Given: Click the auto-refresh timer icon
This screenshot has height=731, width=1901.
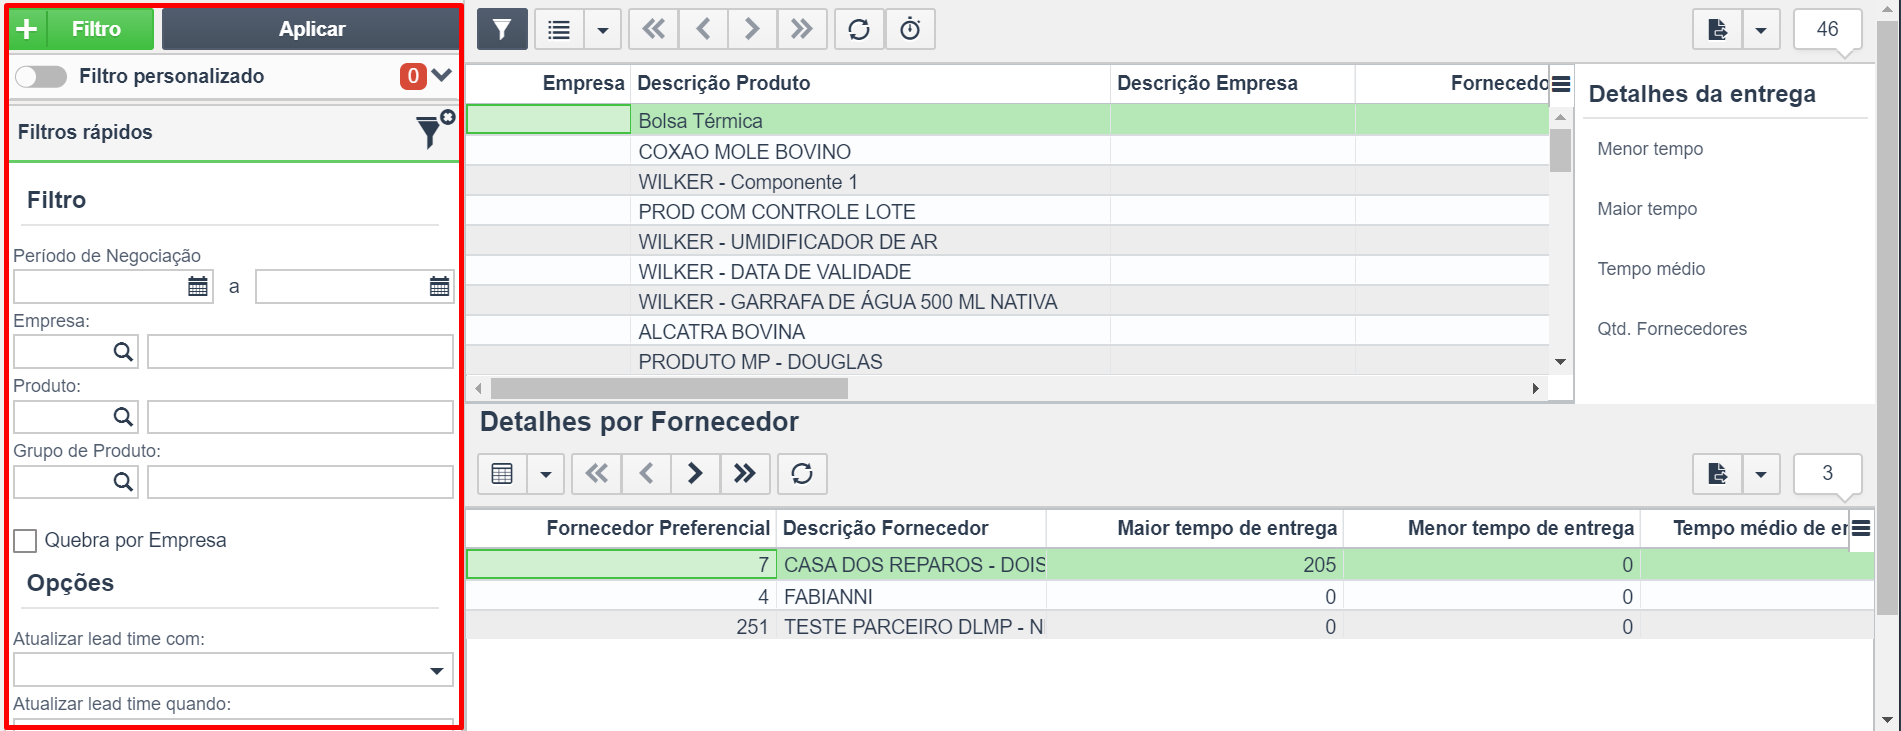Looking at the screenshot, I should pos(910,29).
